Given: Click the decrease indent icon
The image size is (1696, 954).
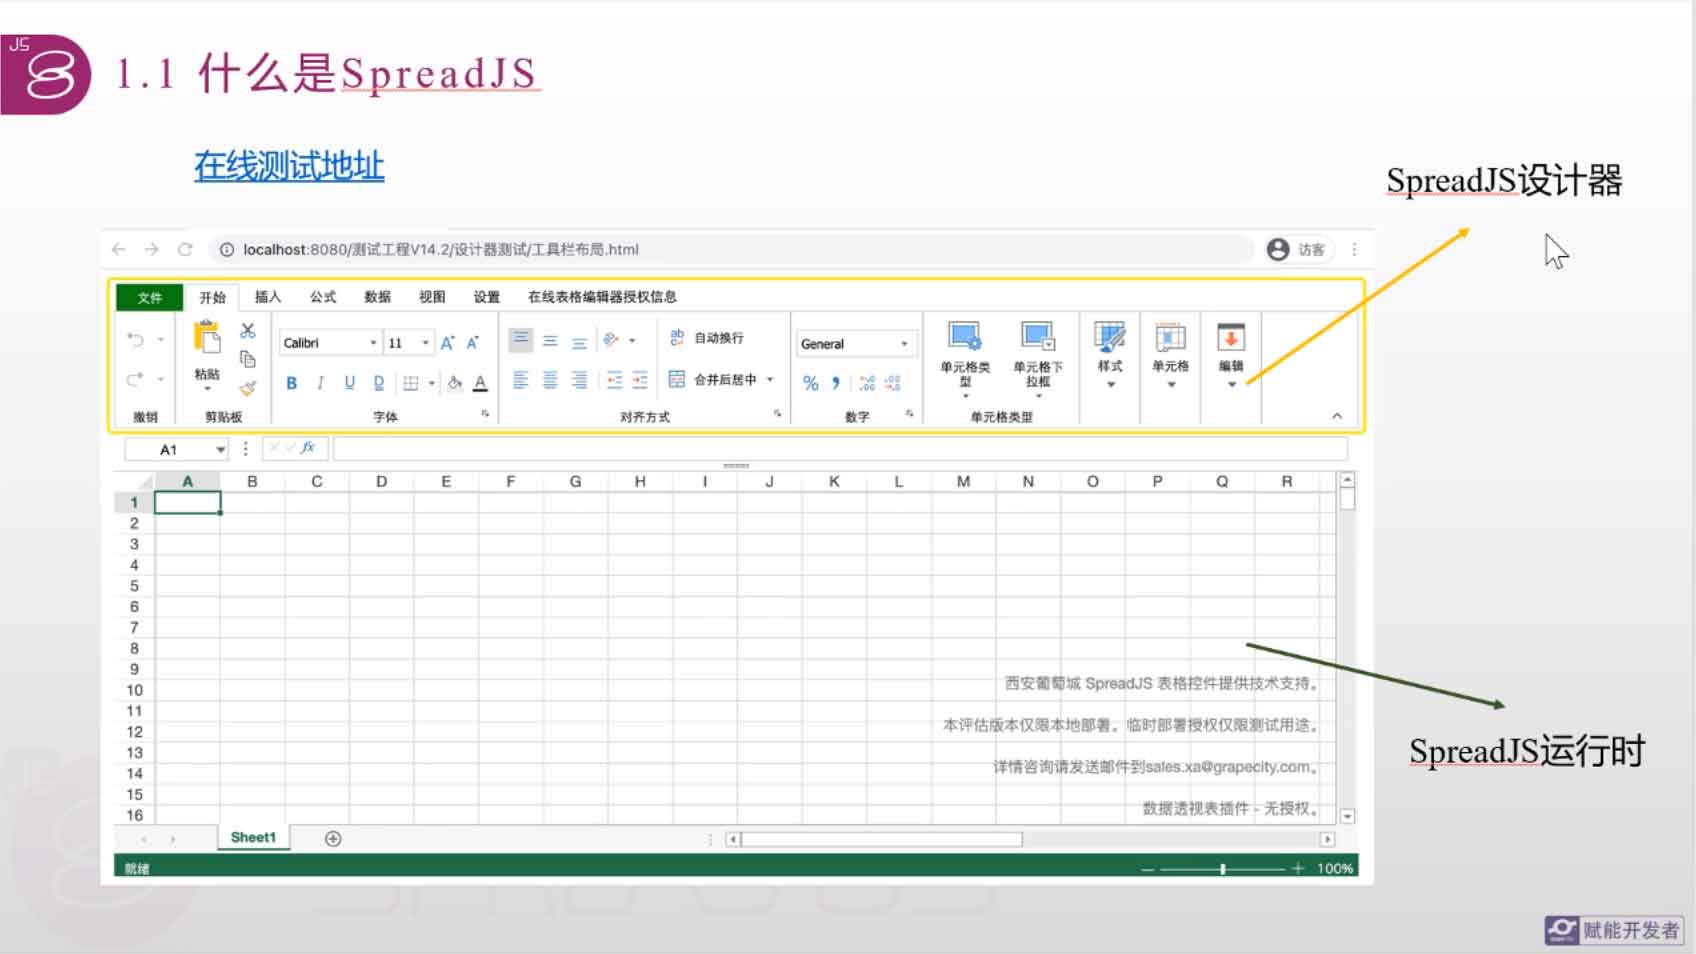Looking at the screenshot, I should 614,380.
